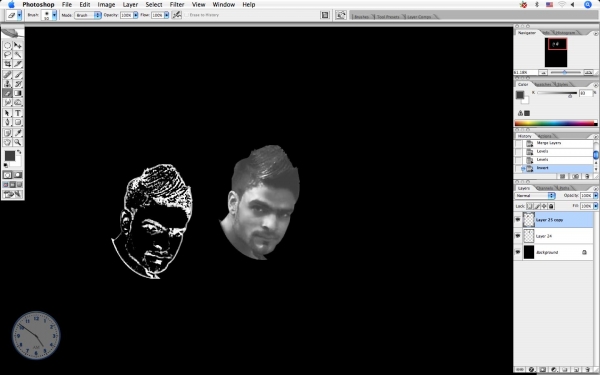Screen dimensions: 600x375
Task: Select the History Brush tool
Action: click(18, 84)
